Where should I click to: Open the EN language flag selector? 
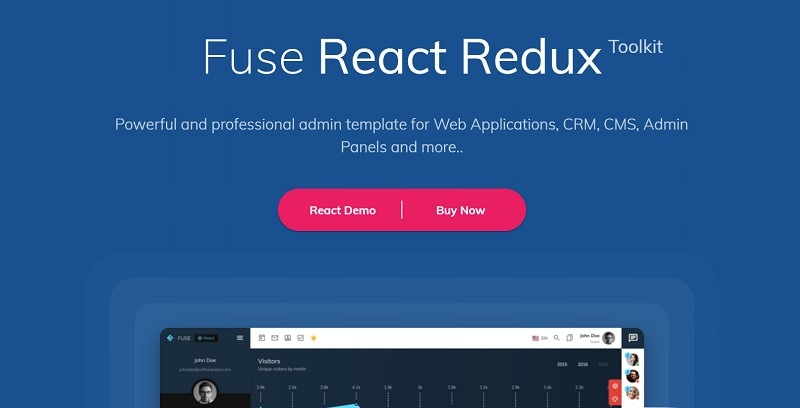[x=540, y=338]
